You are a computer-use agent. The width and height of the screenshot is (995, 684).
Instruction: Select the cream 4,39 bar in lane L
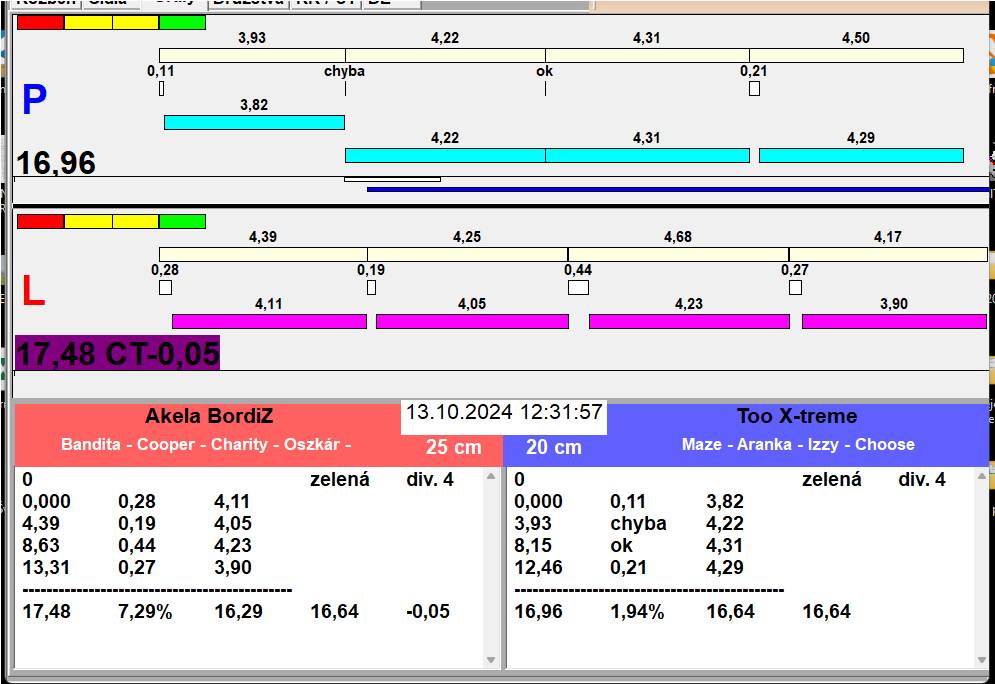pos(263,254)
